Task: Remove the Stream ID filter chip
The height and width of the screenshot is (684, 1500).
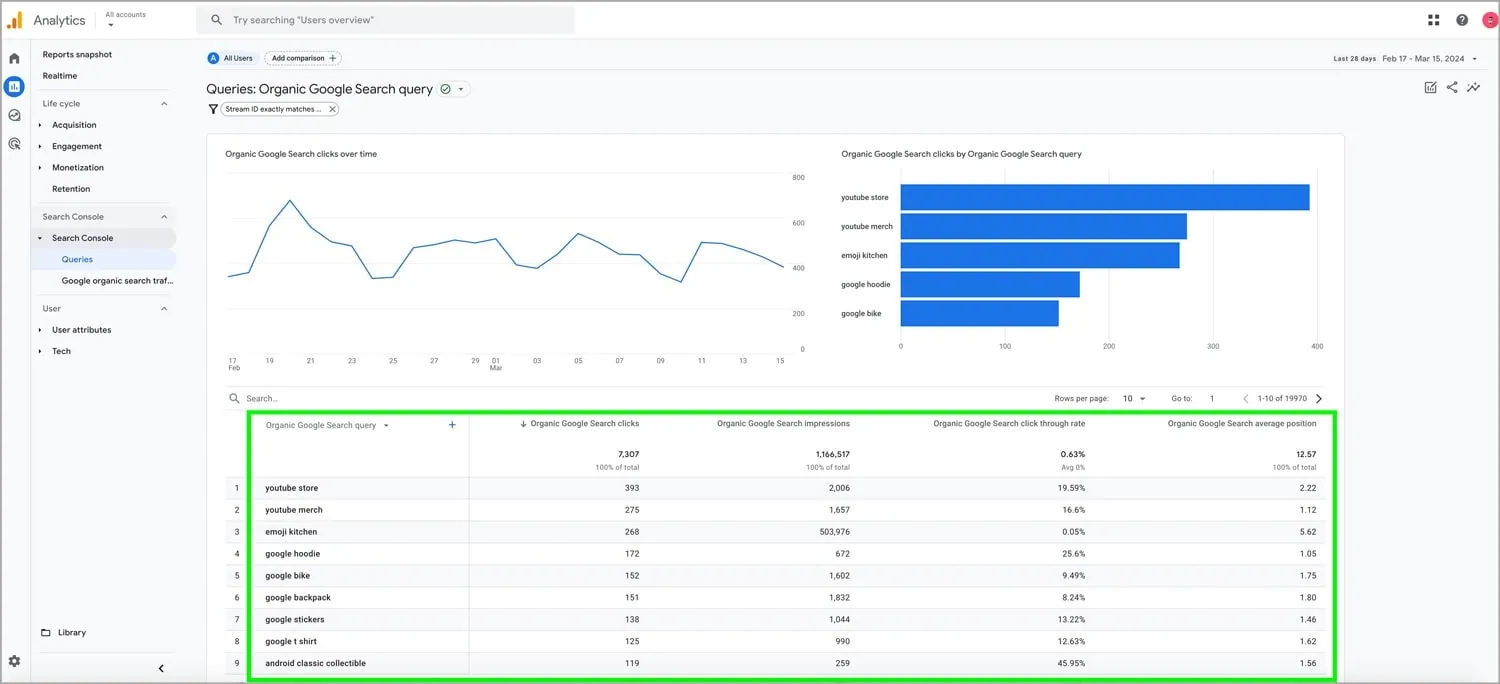Action: [x=332, y=109]
